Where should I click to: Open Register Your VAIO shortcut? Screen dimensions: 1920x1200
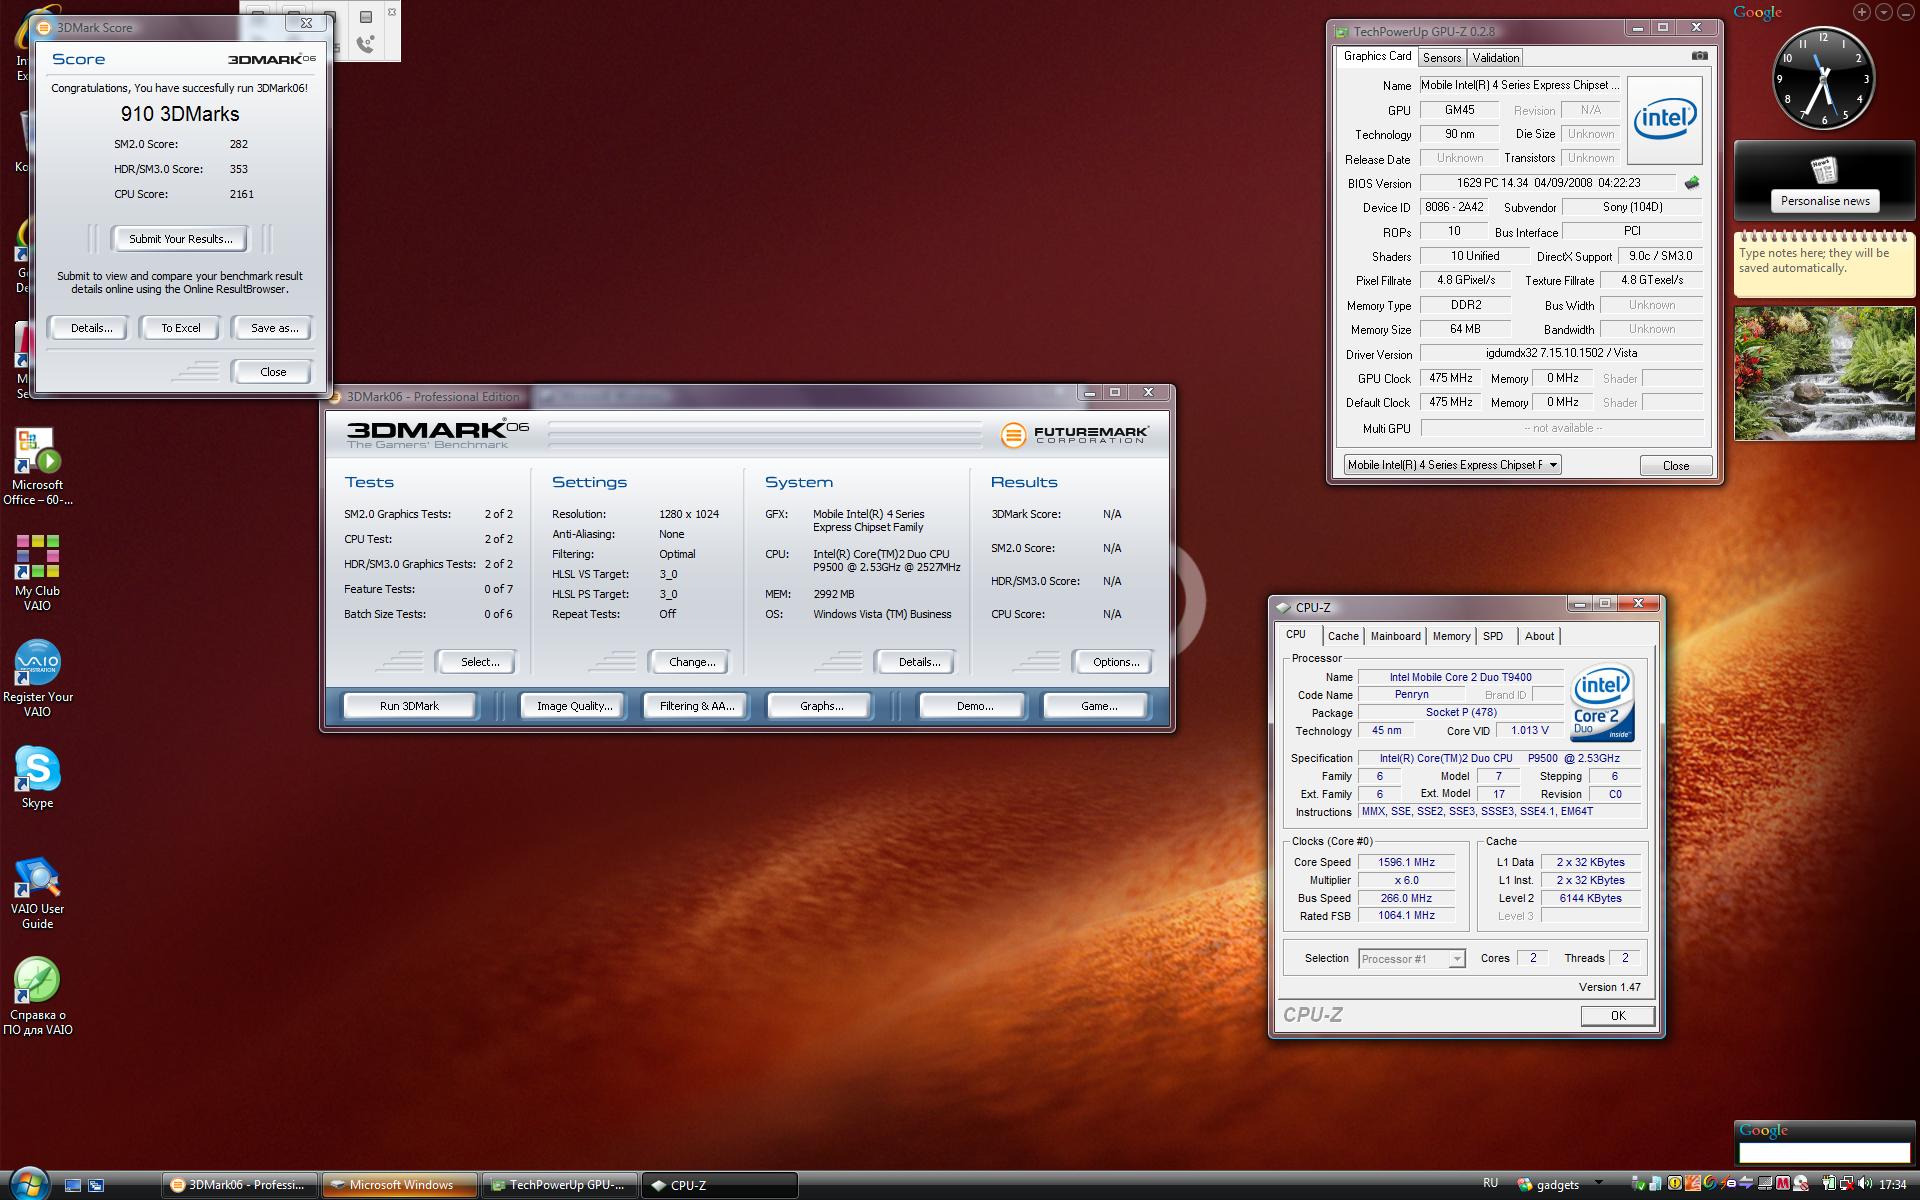(x=37, y=678)
